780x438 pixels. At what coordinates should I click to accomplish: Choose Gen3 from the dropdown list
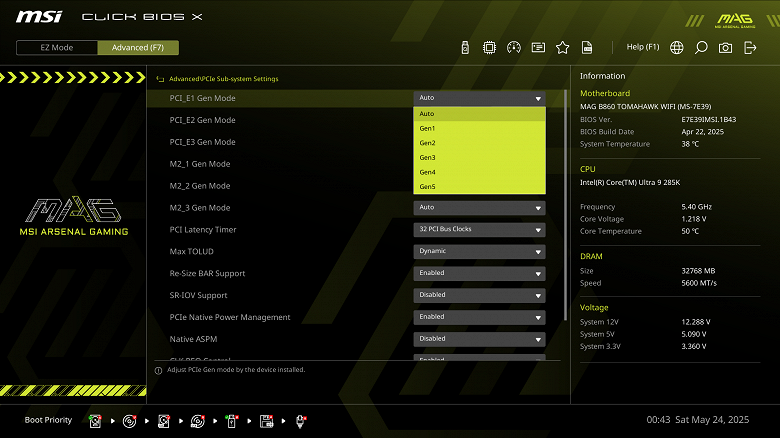[479, 158]
